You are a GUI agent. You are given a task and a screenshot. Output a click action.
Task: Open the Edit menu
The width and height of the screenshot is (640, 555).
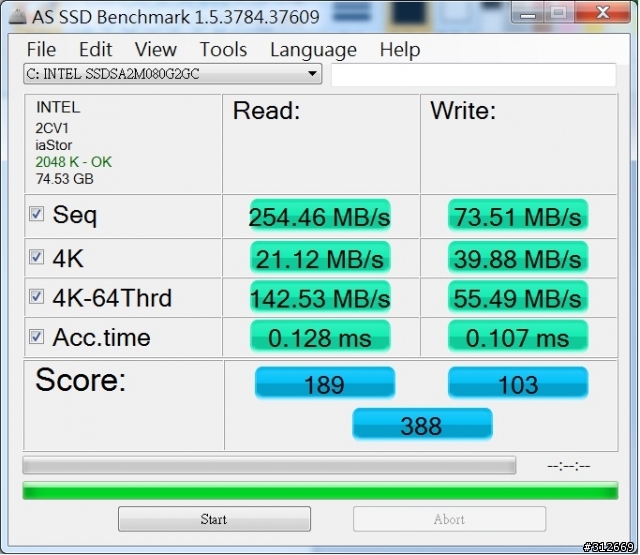click(95, 50)
